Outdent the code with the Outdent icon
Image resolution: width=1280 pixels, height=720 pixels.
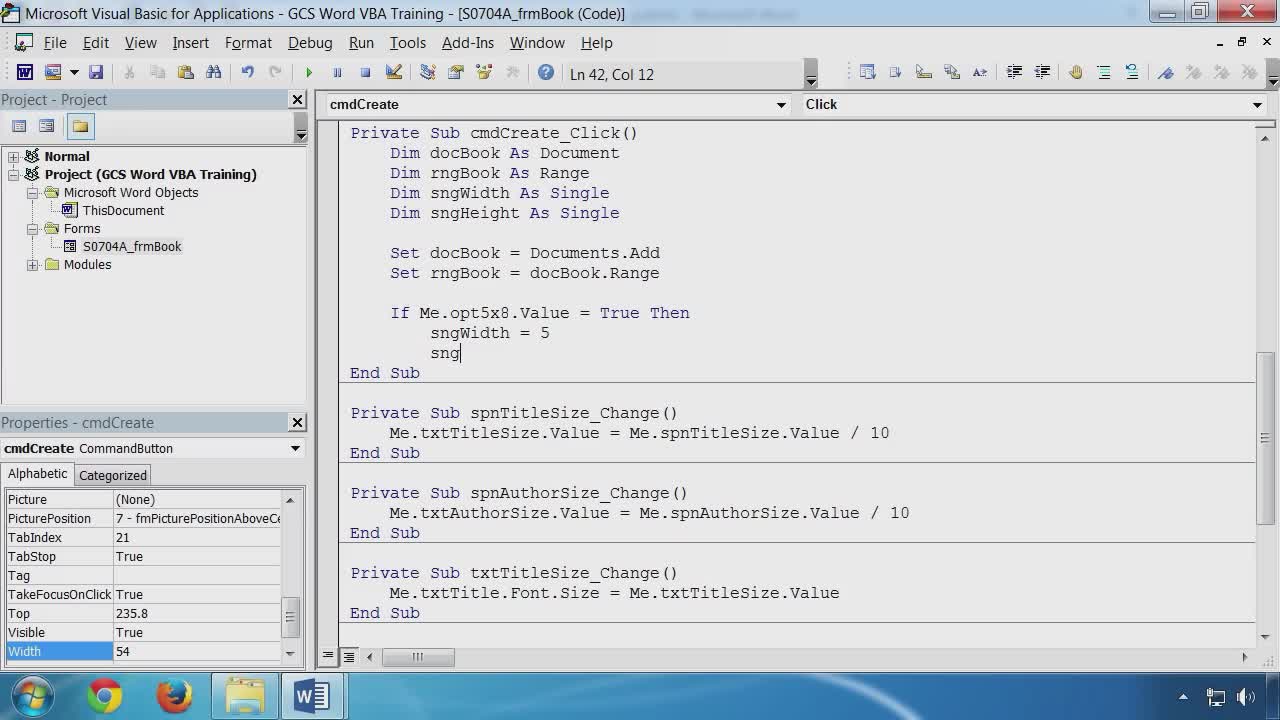pos(1042,72)
